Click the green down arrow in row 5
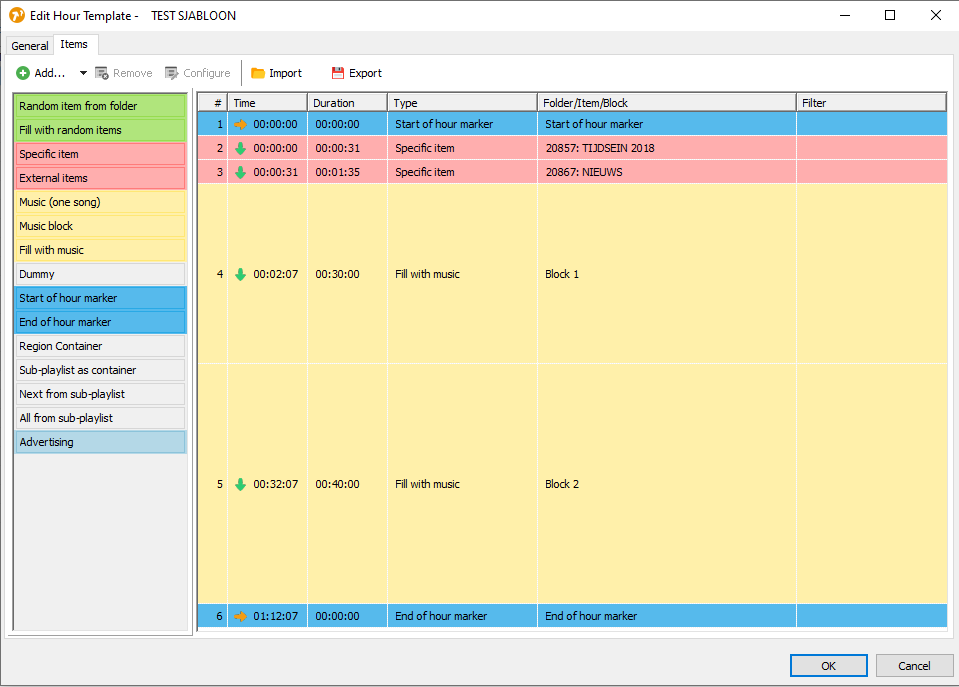Screen dimensions: 959x687 click(241, 485)
